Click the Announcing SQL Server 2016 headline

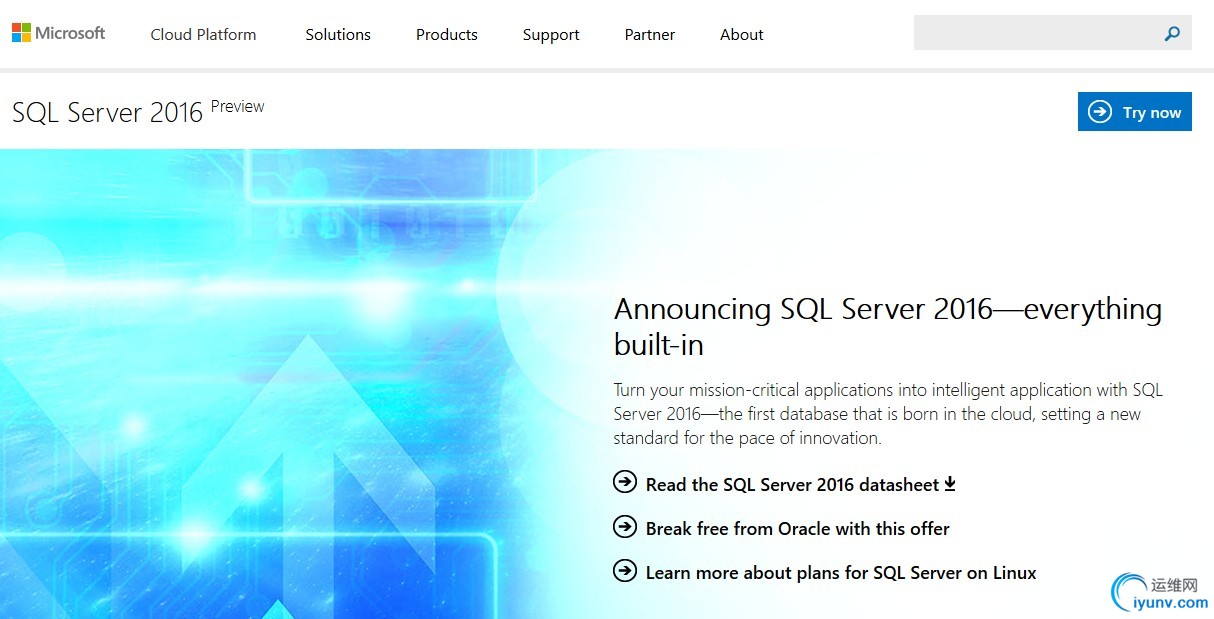(x=888, y=326)
